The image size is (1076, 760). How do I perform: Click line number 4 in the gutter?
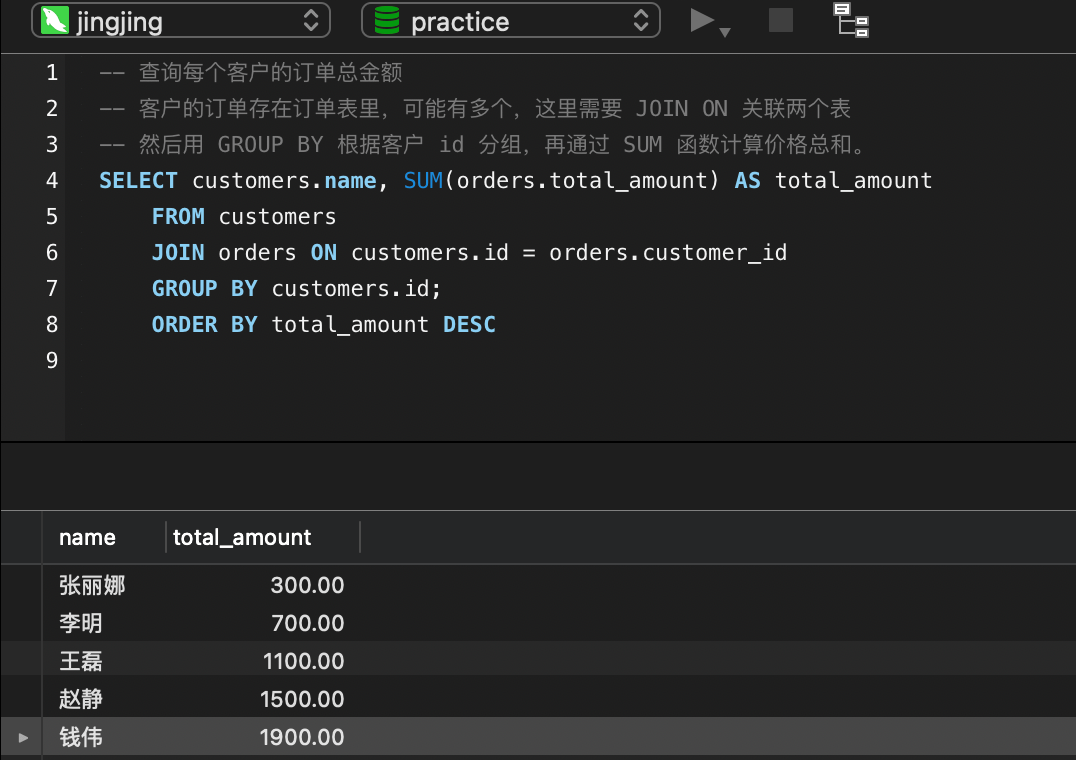(52, 180)
